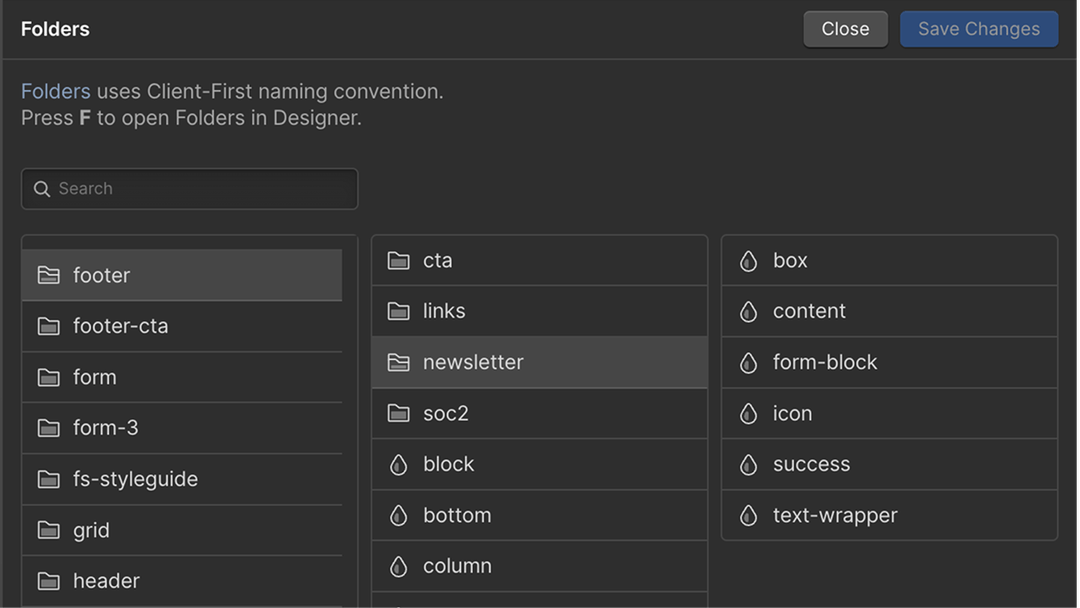Viewport: 1080px width, 608px height.
Task: Click the droplet icon beside "text-wrapper"
Action: 748,515
